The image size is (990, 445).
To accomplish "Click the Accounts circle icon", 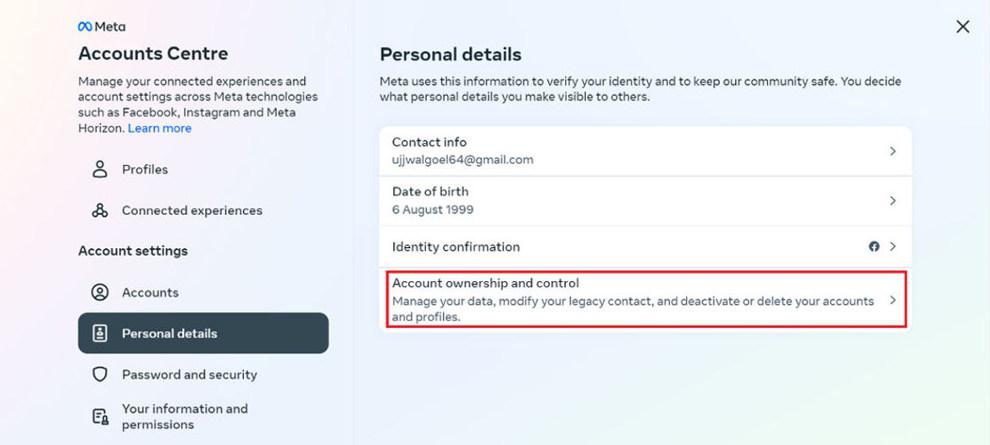I will click(x=99, y=292).
